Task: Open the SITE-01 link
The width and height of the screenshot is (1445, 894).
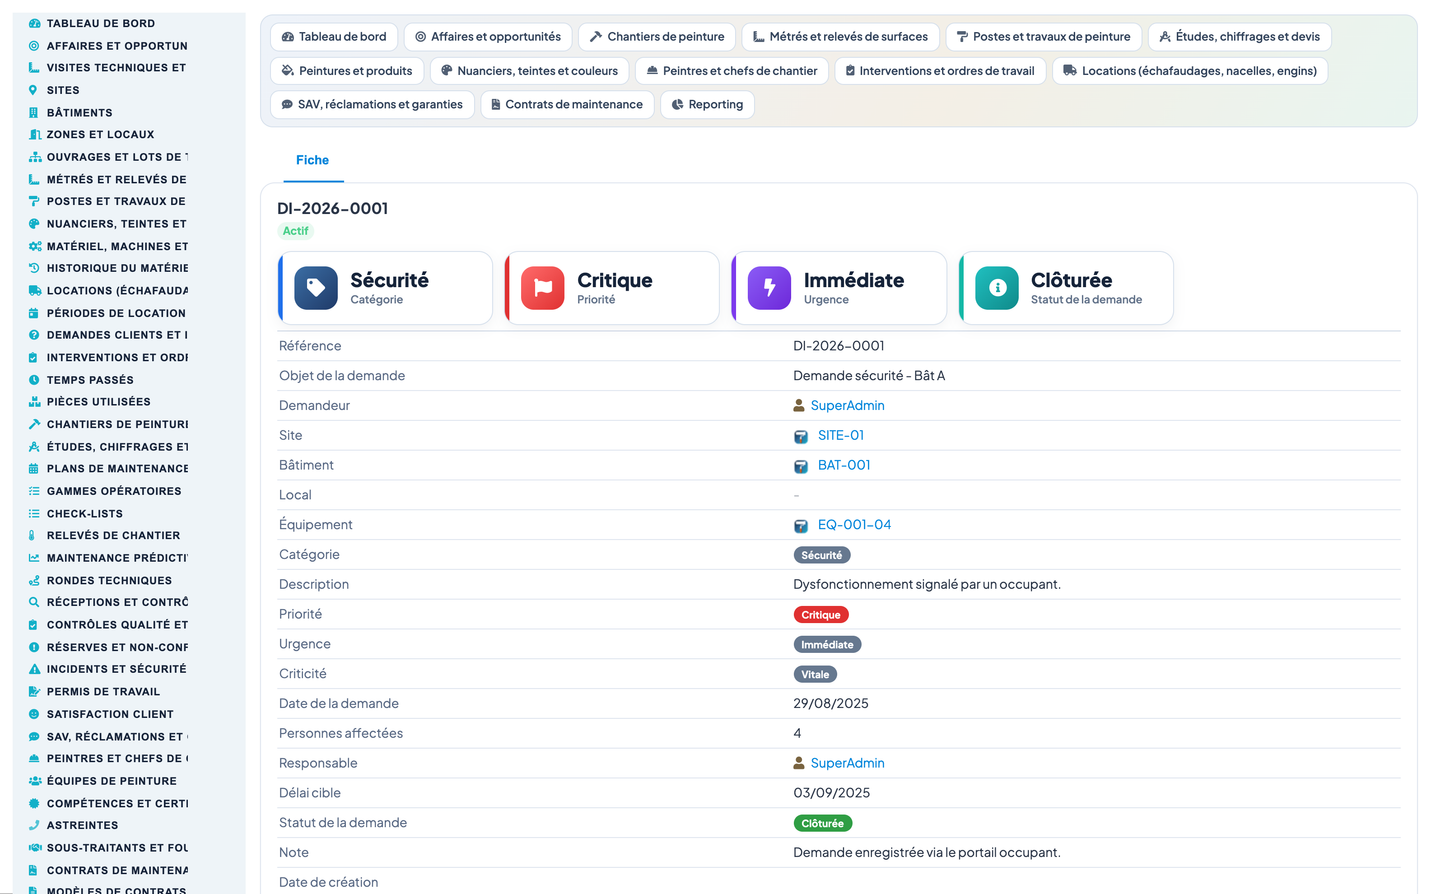Action: pos(841,435)
